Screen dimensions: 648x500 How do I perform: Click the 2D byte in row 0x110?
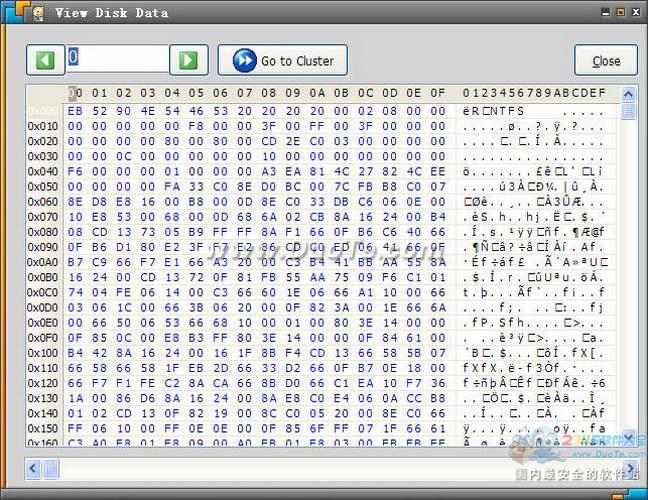point(220,368)
